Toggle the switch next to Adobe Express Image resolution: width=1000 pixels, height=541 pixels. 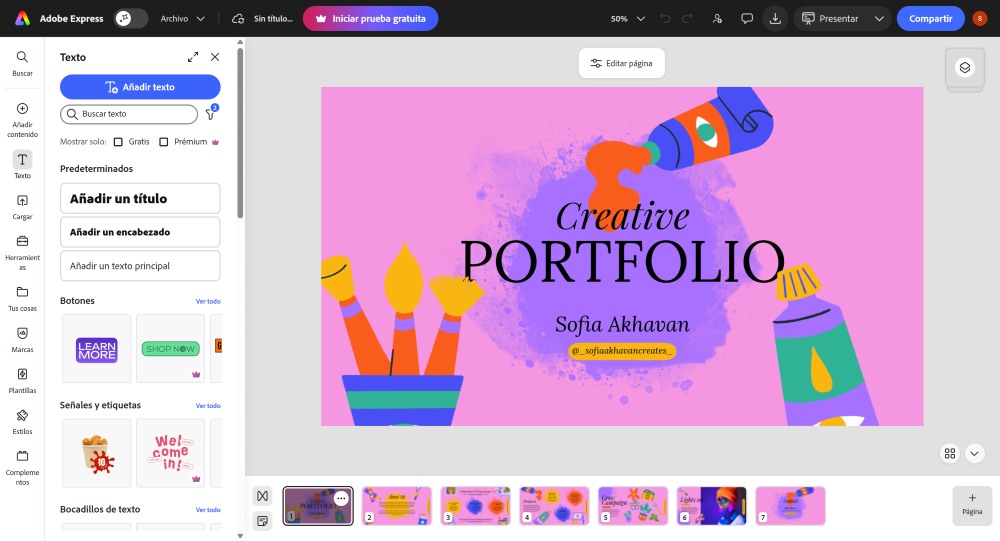[x=130, y=19]
